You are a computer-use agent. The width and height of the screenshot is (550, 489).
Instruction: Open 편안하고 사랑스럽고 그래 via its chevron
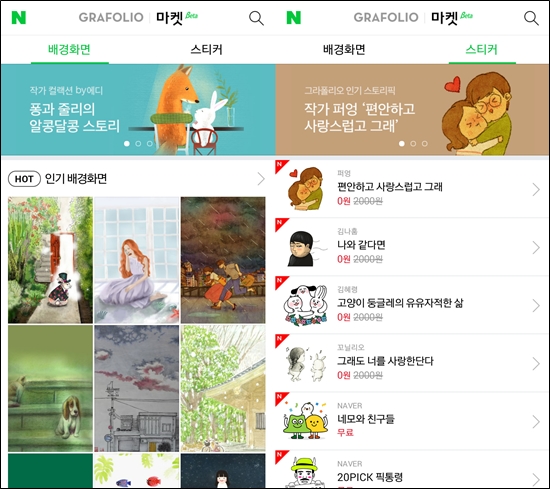click(x=536, y=189)
